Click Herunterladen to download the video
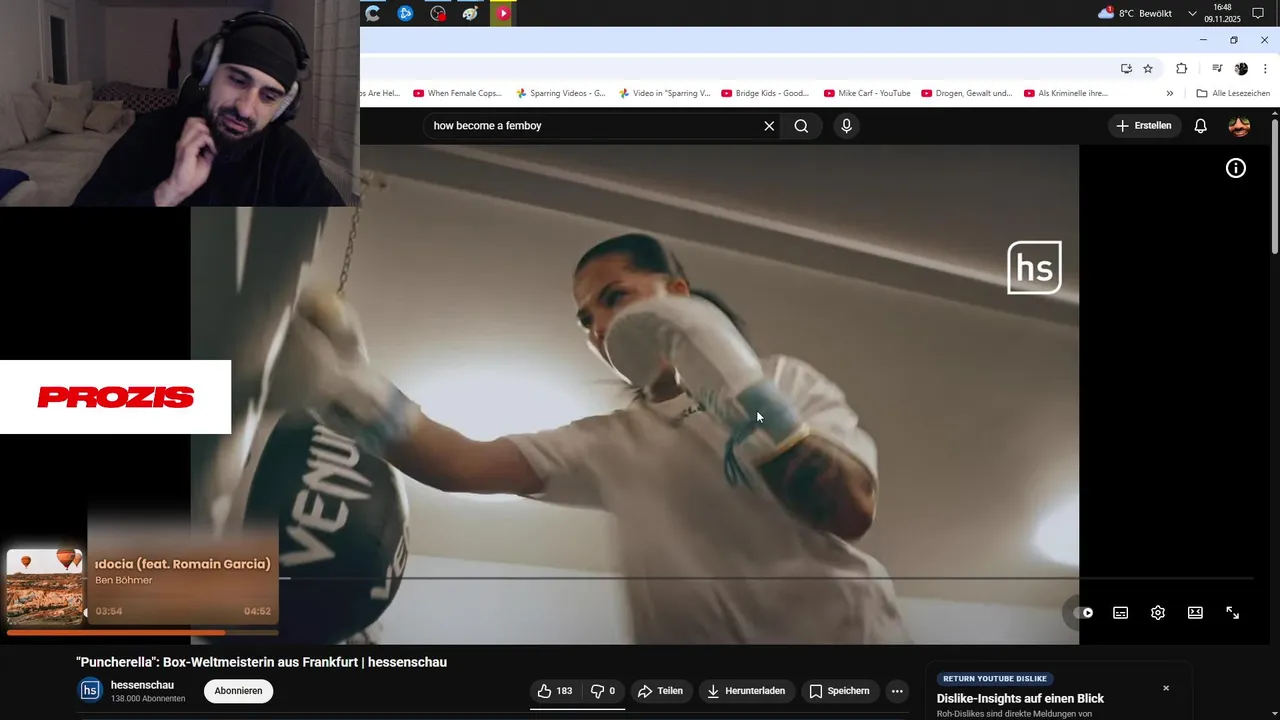 [746, 691]
